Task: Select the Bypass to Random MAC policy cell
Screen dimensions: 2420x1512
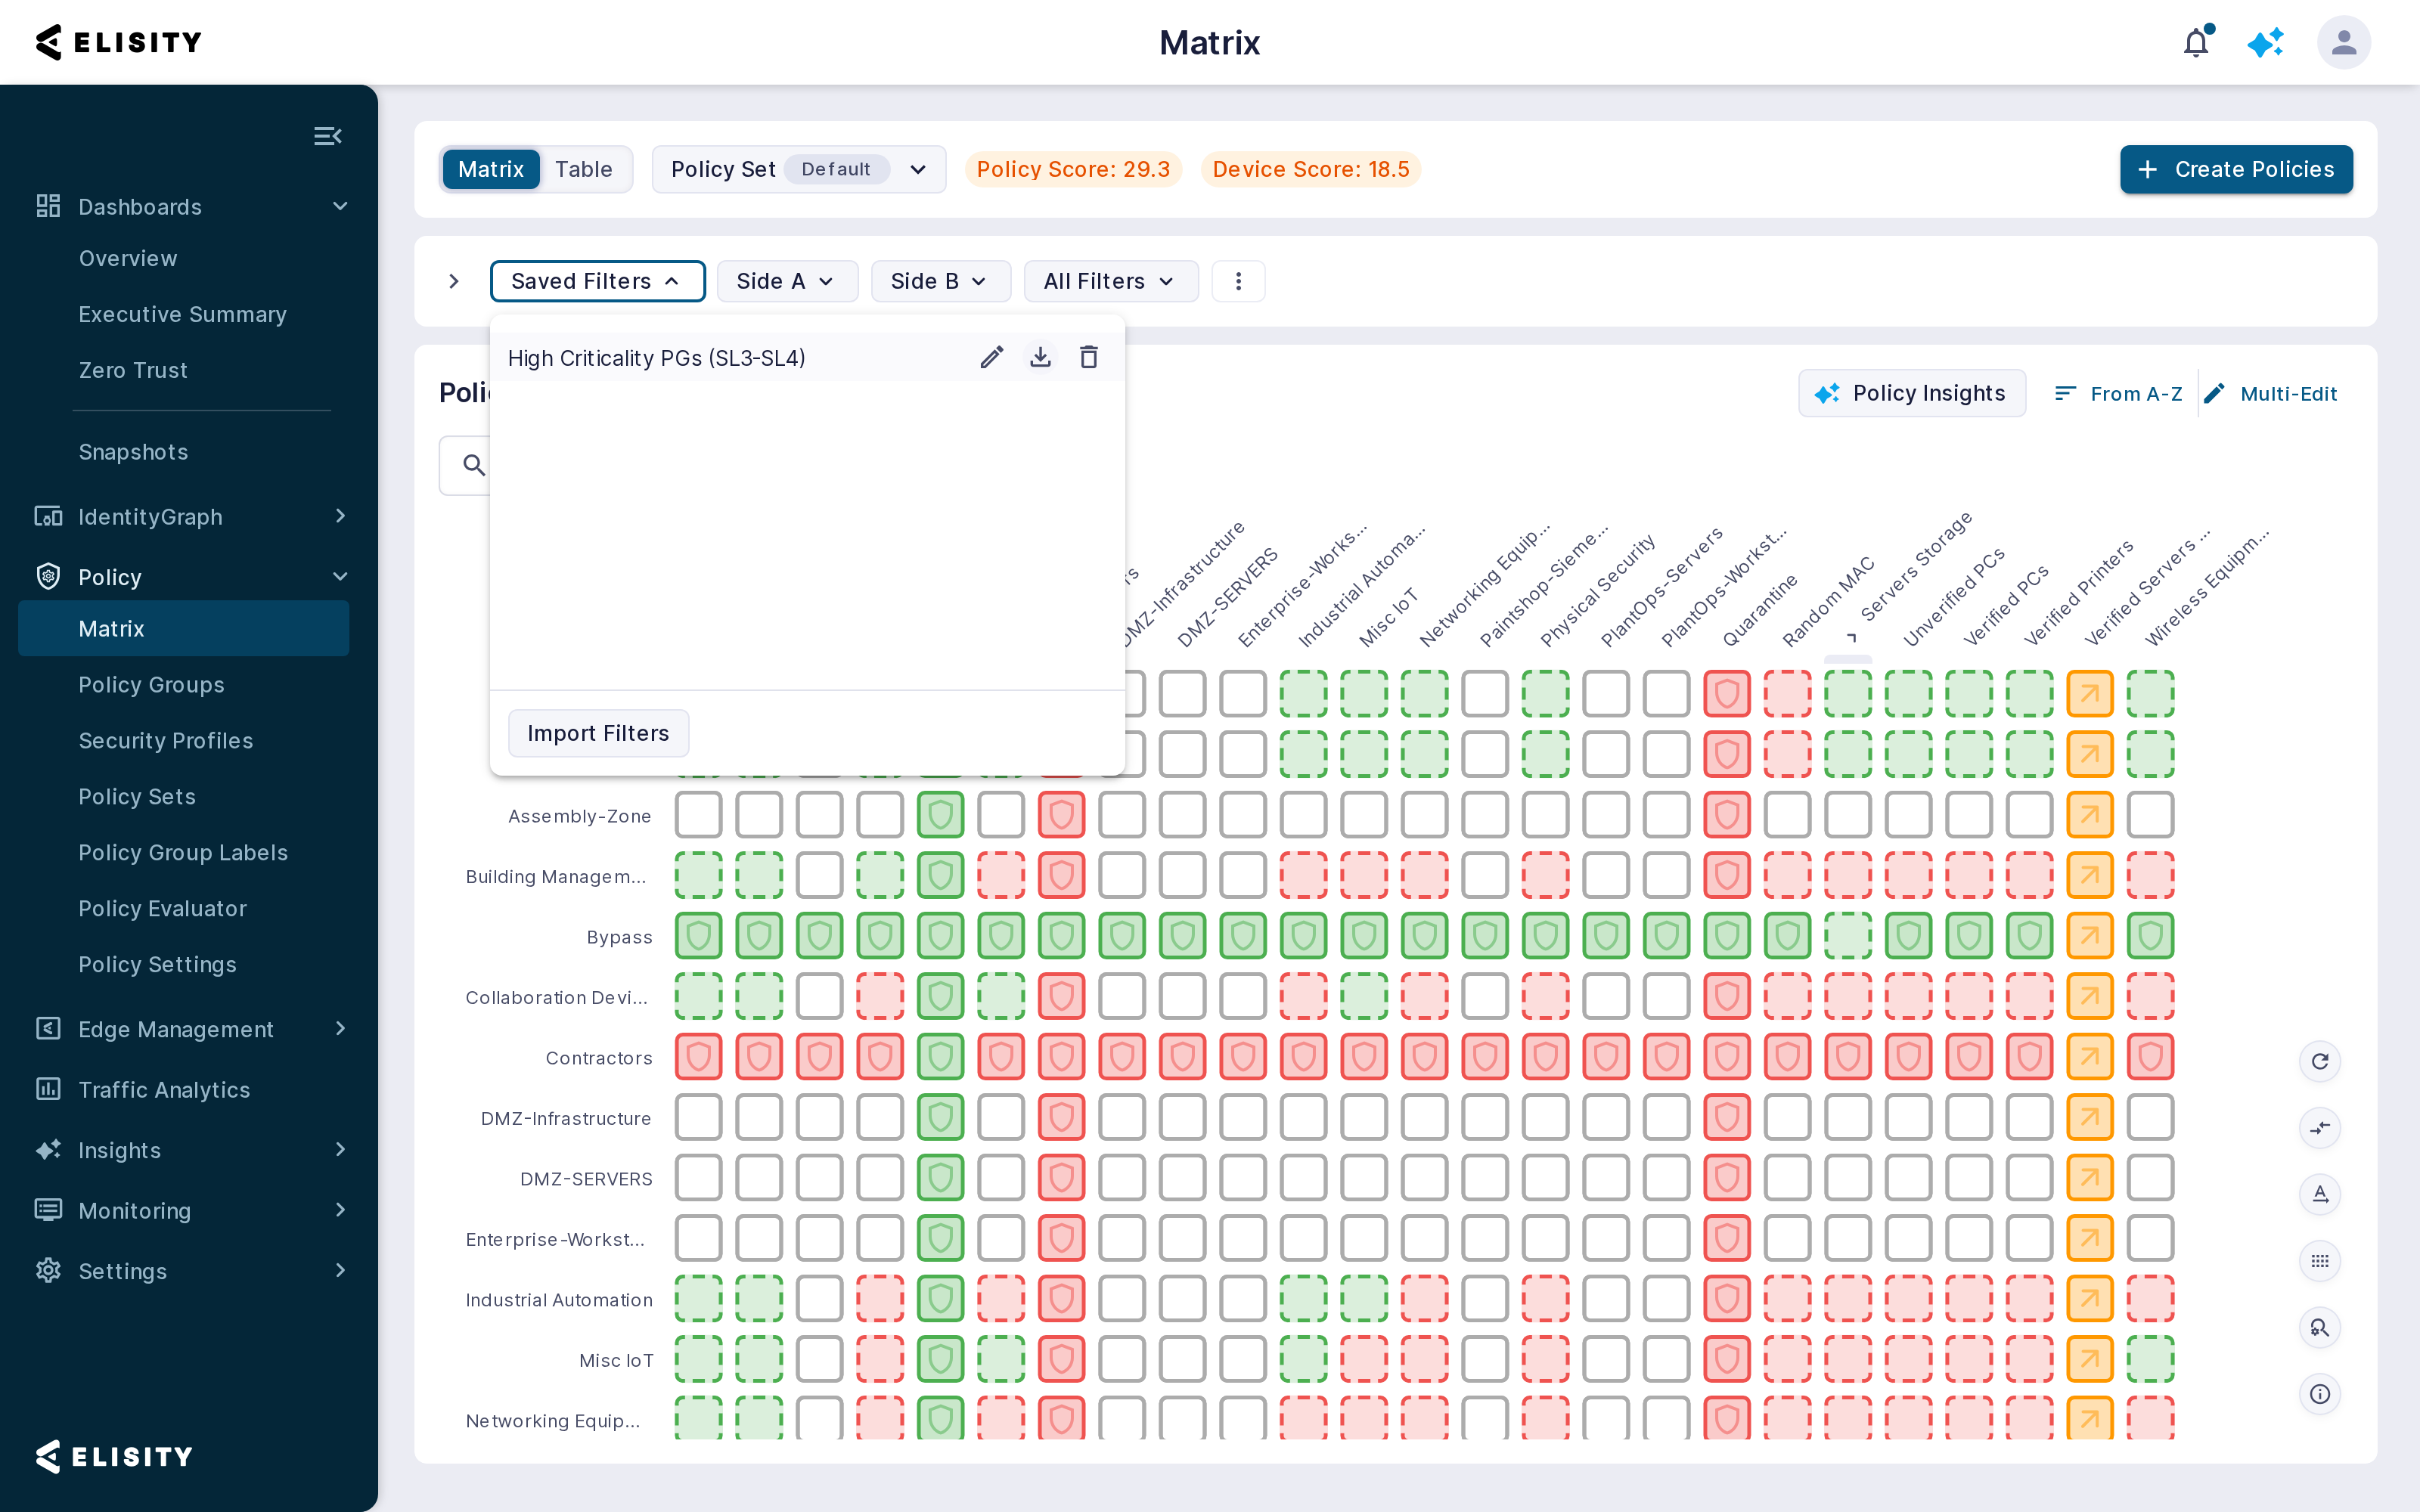Action: (x=1787, y=936)
